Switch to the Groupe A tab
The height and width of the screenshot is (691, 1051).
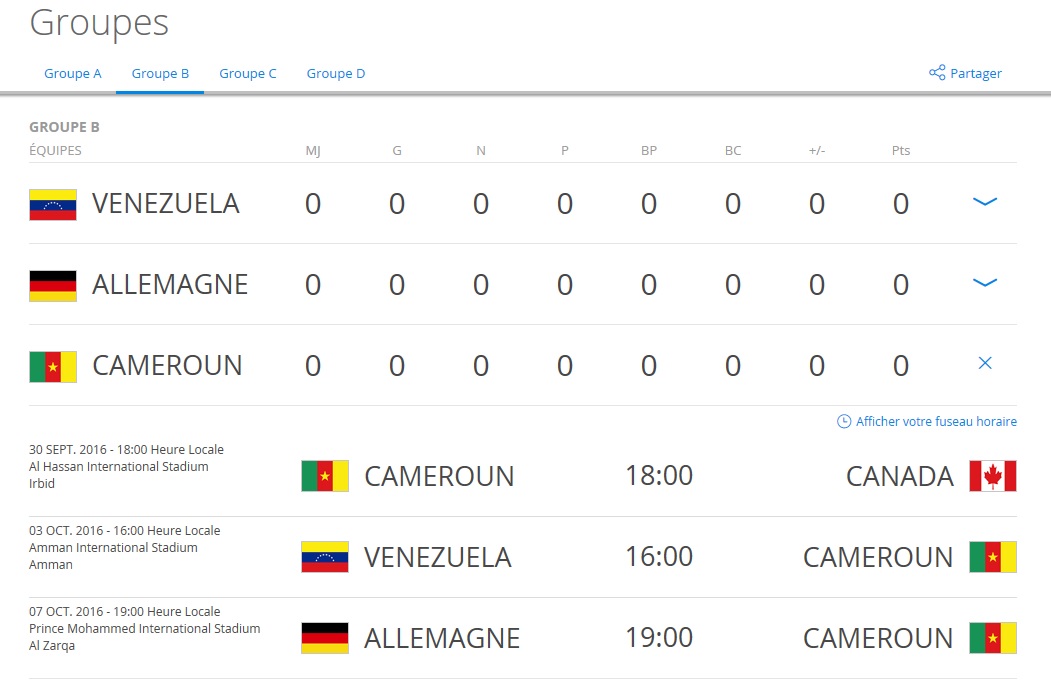(x=73, y=73)
